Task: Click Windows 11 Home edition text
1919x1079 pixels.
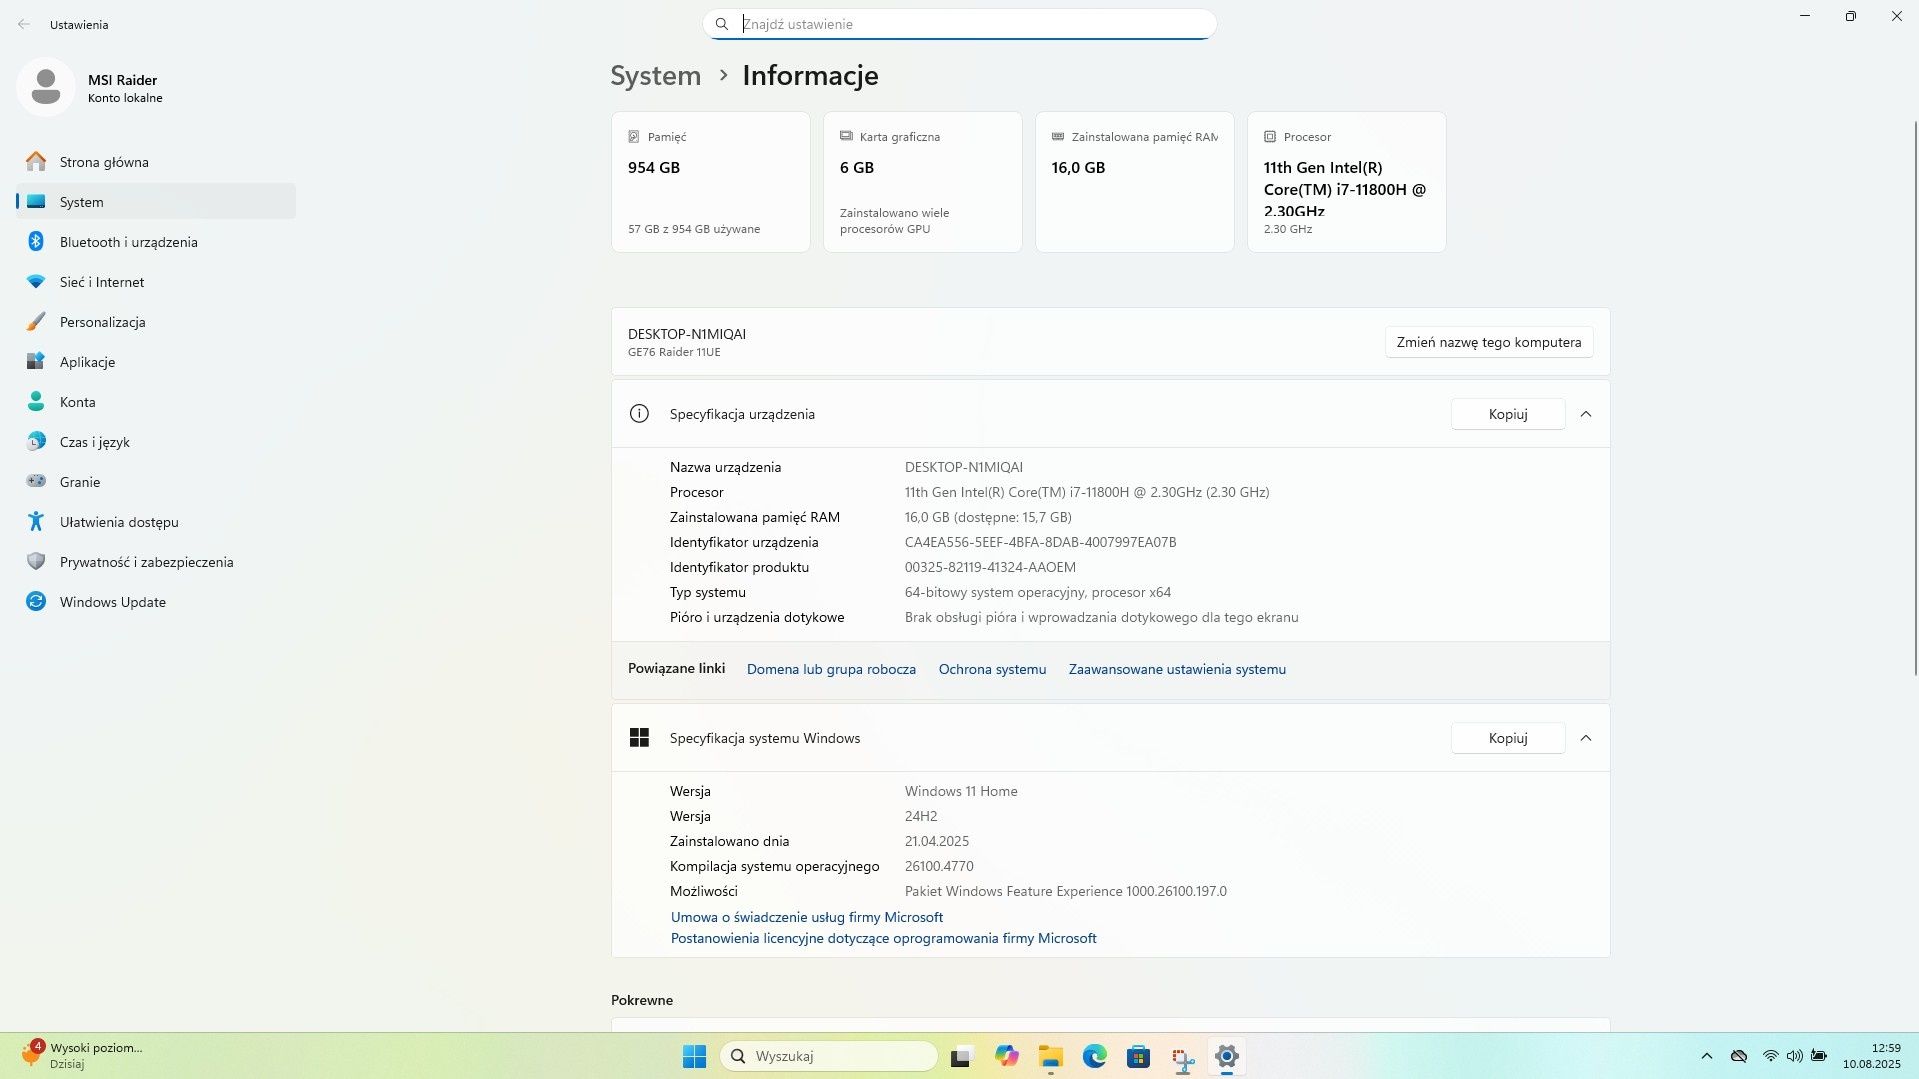Action: pyautogui.click(x=961, y=791)
